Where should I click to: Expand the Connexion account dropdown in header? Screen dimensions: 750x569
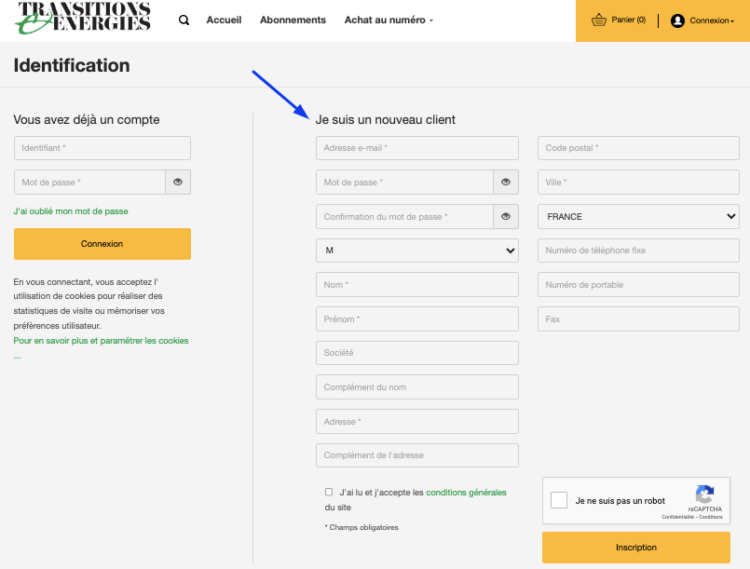pos(711,20)
